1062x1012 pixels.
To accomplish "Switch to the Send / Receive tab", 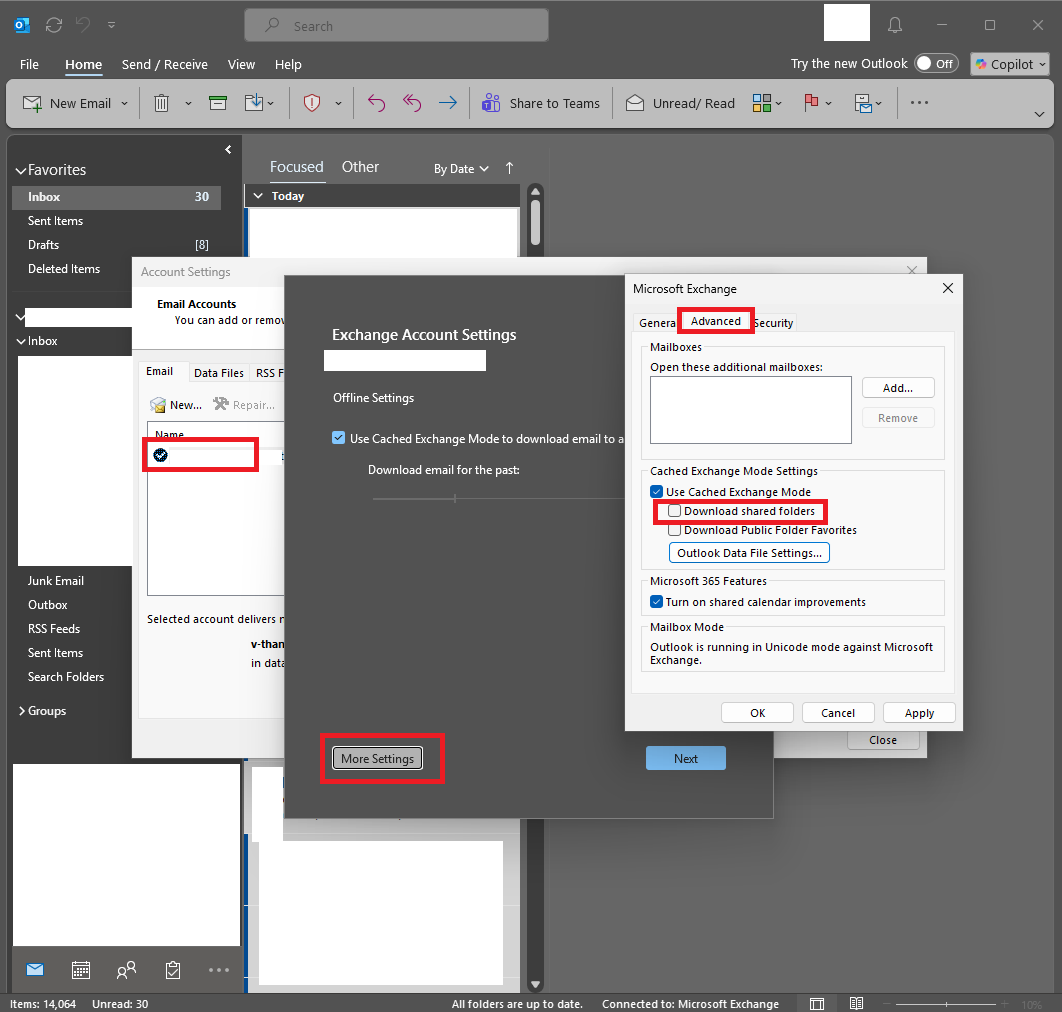I will click(165, 64).
